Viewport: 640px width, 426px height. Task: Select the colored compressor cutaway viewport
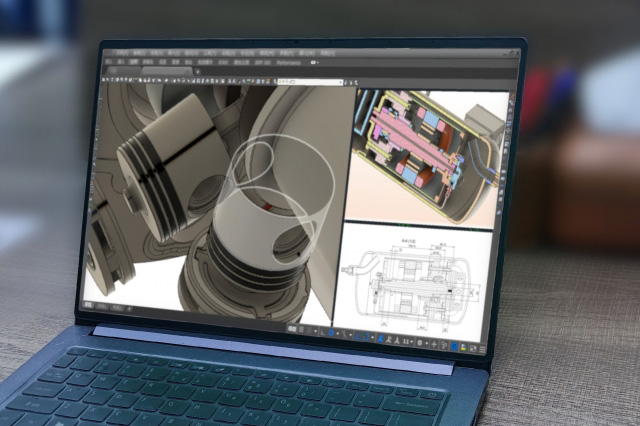tap(425, 155)
